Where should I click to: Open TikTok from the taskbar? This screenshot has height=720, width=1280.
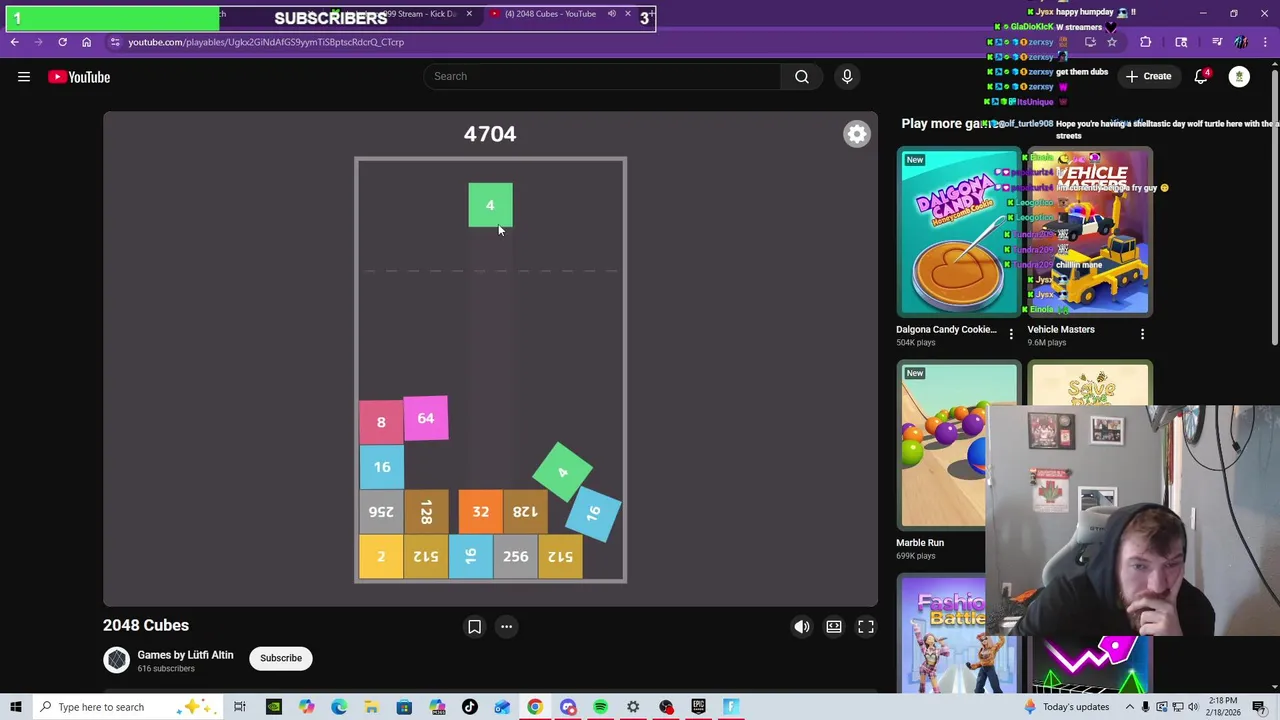coord(470,707)
